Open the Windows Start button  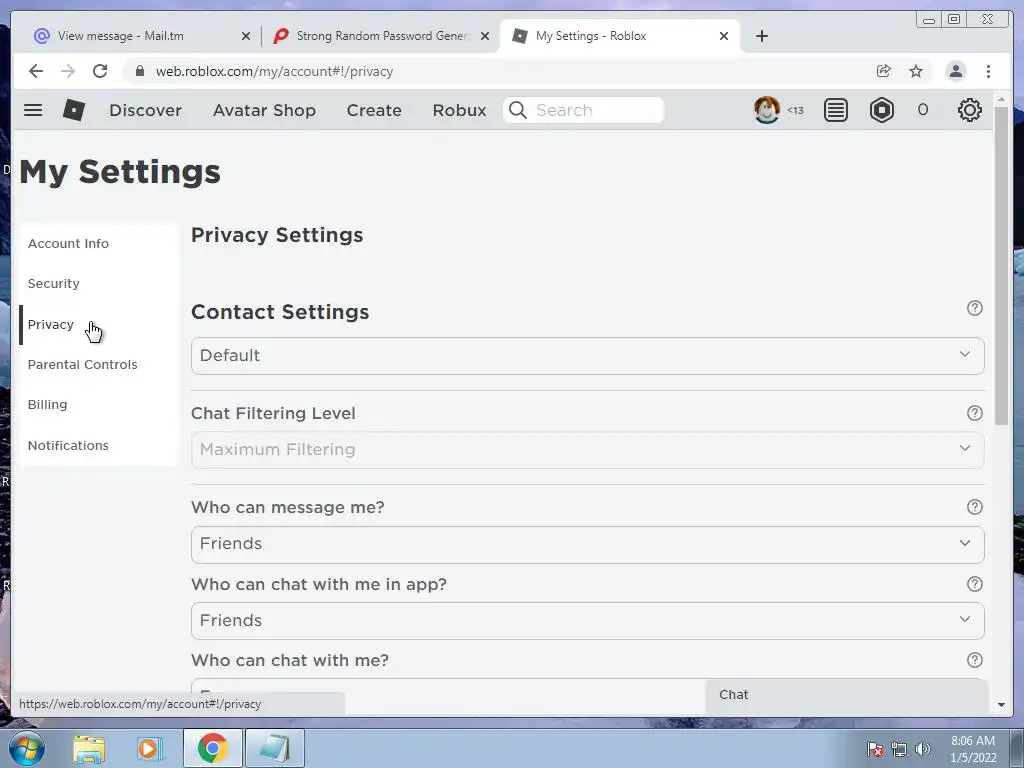tap(27, 748)
